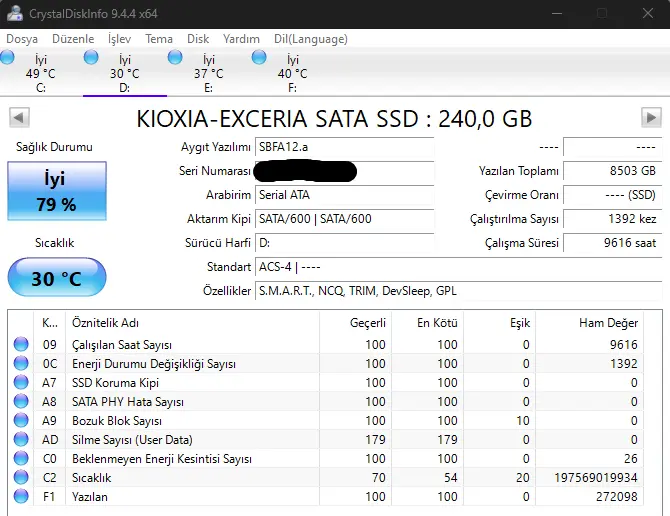
Task: Click the Eşik column header
Action: coord(500,322)
